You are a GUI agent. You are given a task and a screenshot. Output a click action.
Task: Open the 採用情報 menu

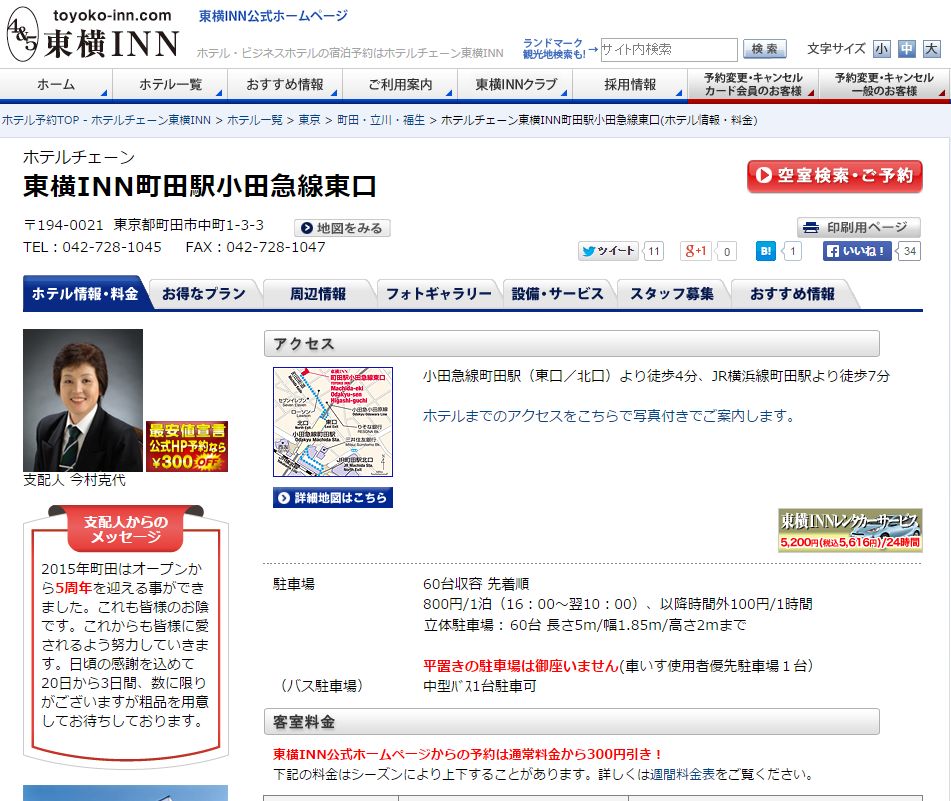(x=630, y=84)
